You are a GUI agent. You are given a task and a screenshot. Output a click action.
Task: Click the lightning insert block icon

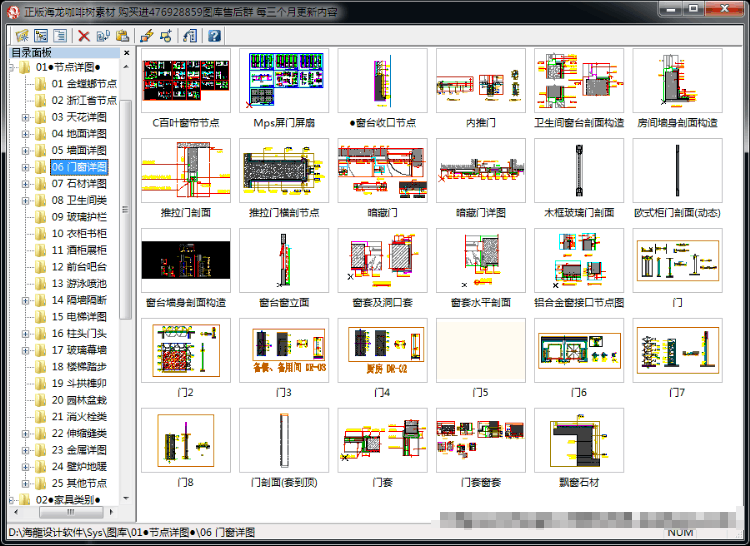pyautogui.click(x=147, y=36)
